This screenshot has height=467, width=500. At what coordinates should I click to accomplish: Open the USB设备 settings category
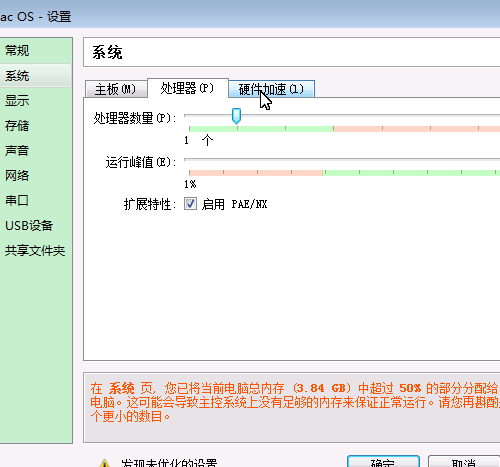tap(29, 226)
